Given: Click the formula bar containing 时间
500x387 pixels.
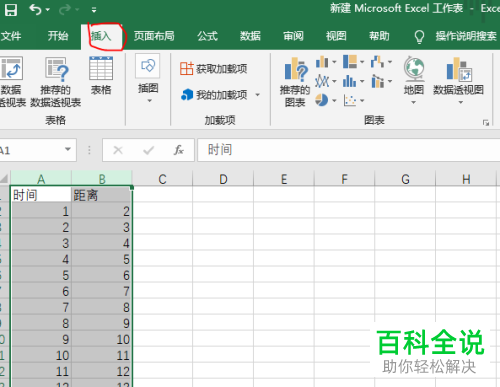Looking at the screenshot, I should [x=349, y=150].
